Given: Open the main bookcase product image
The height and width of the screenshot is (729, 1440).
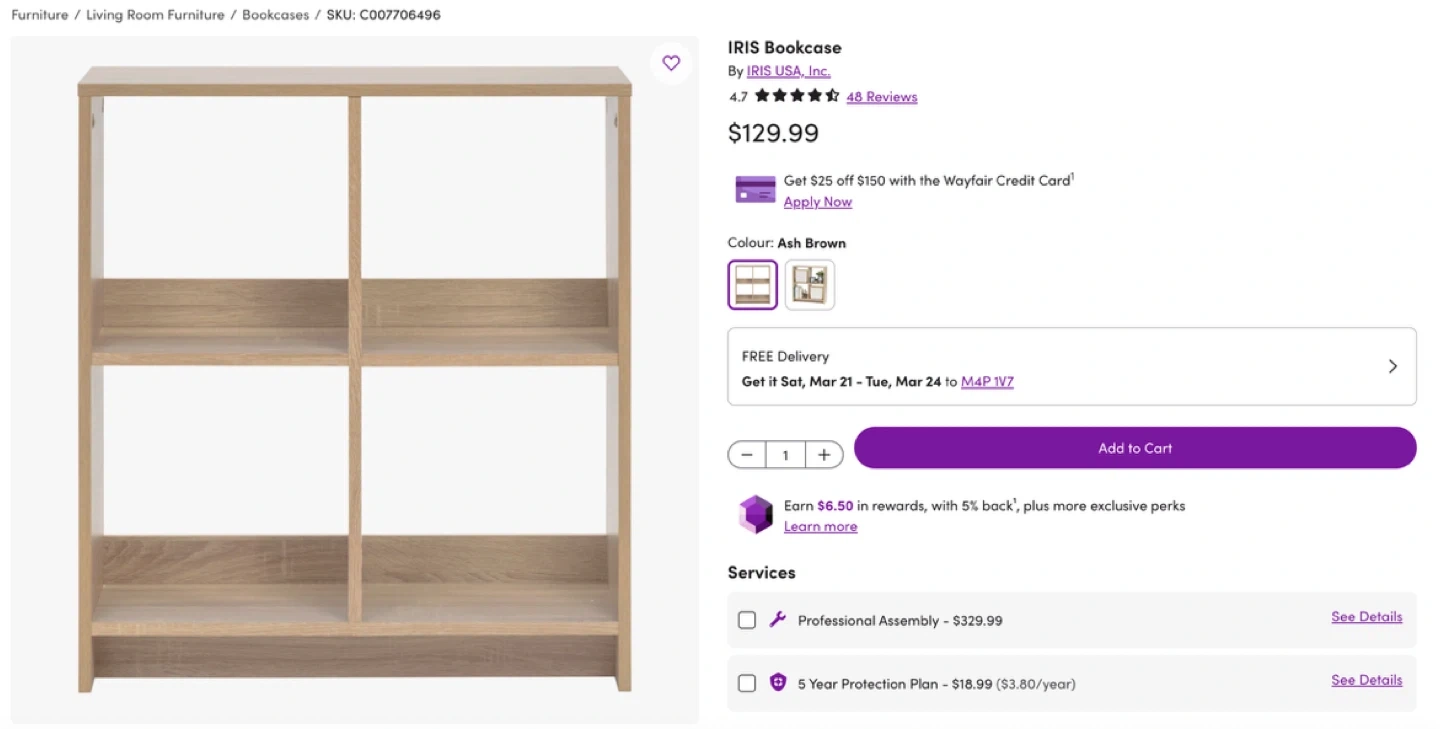Looking at the screenshot, I should (x=355, y=380).
